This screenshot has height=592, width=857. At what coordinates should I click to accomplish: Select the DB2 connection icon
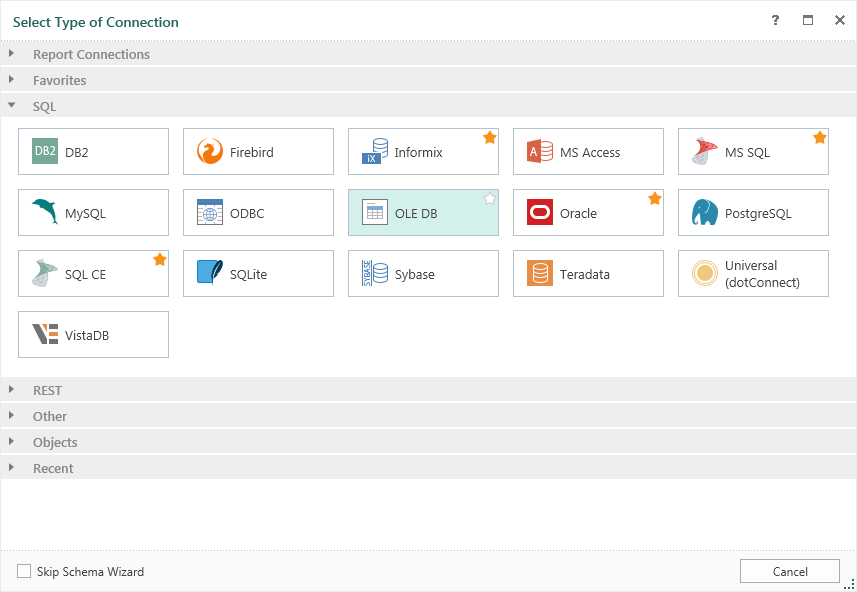[x=45, y=152]
